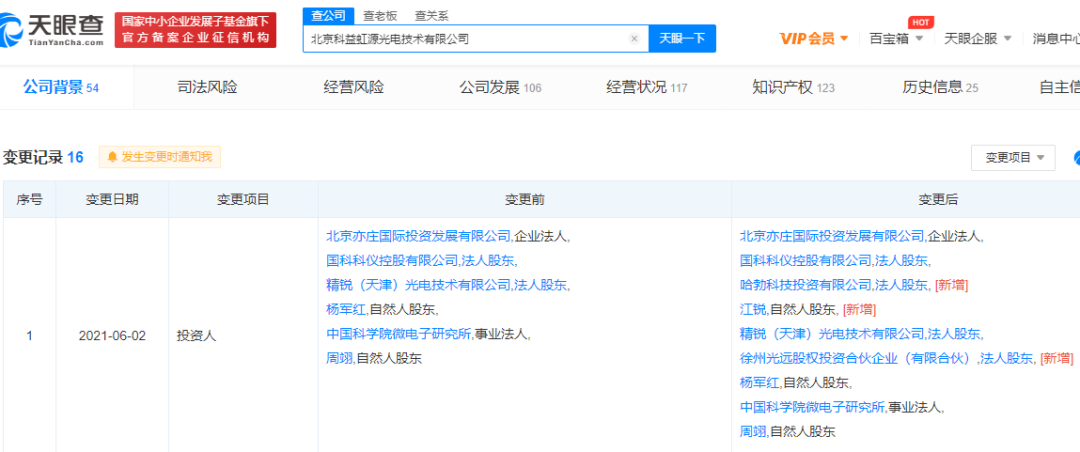Image resolution: width=1080 pixels, height=452 pixels.
Task: Open the VIP会员 dropdown
Action: 813,39
